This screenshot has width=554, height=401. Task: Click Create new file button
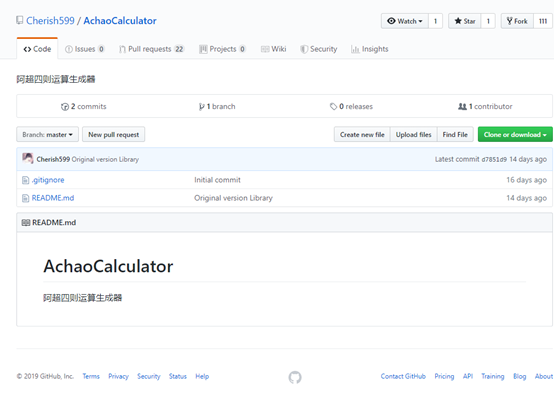coord(362,135)
